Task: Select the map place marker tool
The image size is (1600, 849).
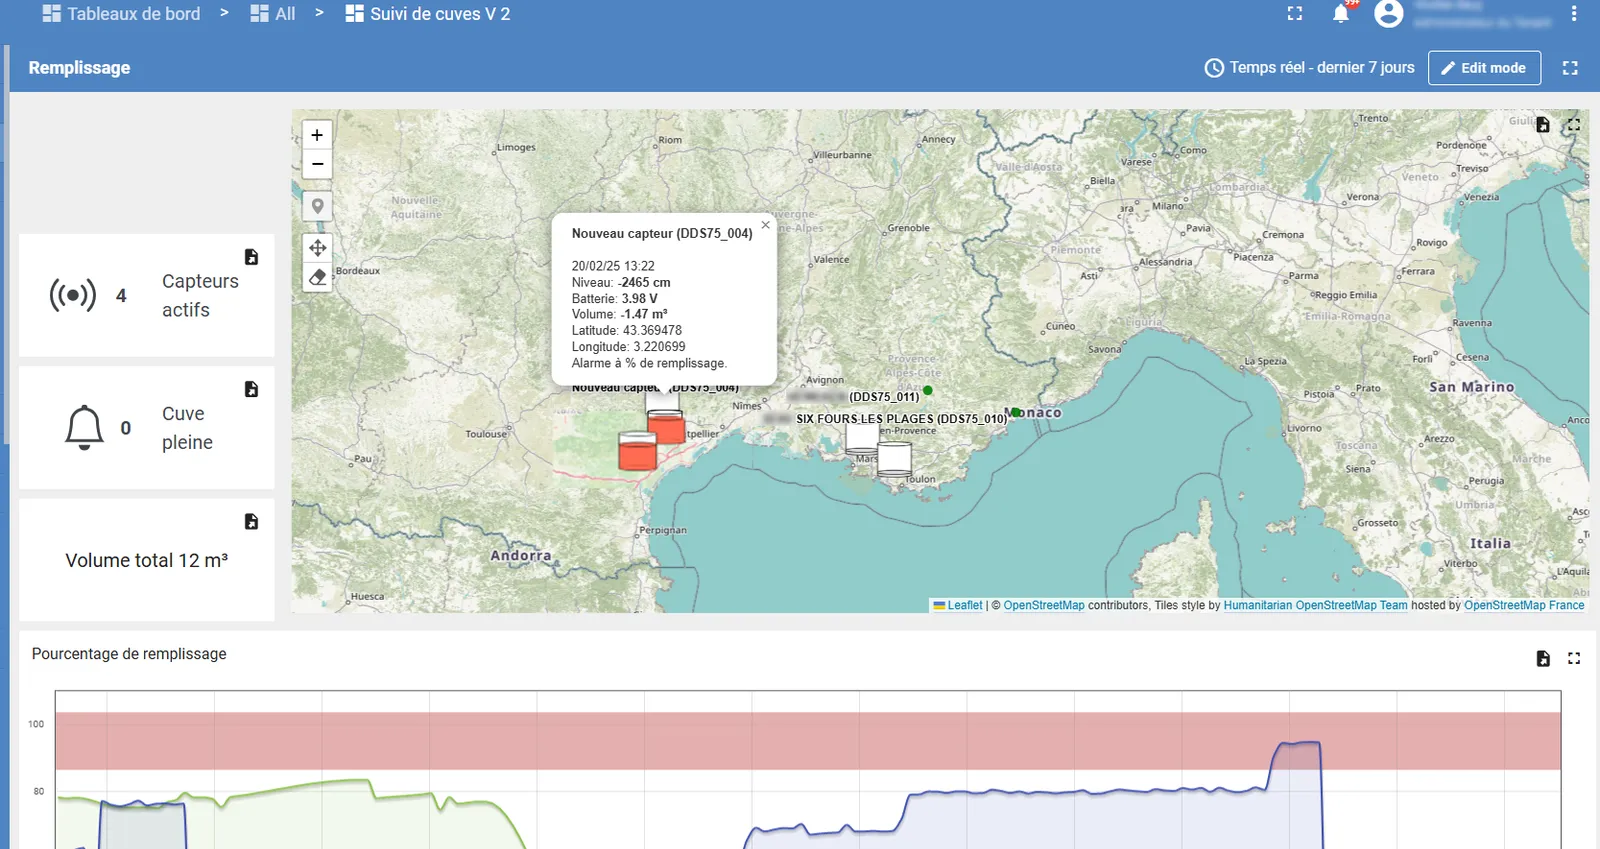Action: (x=317, y=206)
